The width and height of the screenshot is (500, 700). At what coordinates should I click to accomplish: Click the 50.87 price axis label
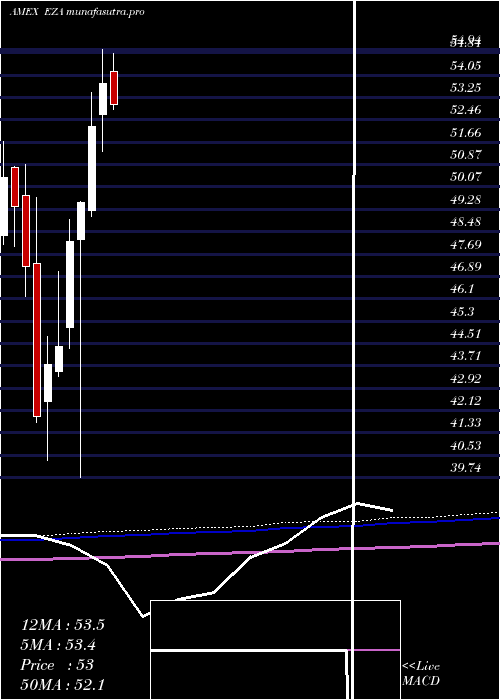point(466,155)
